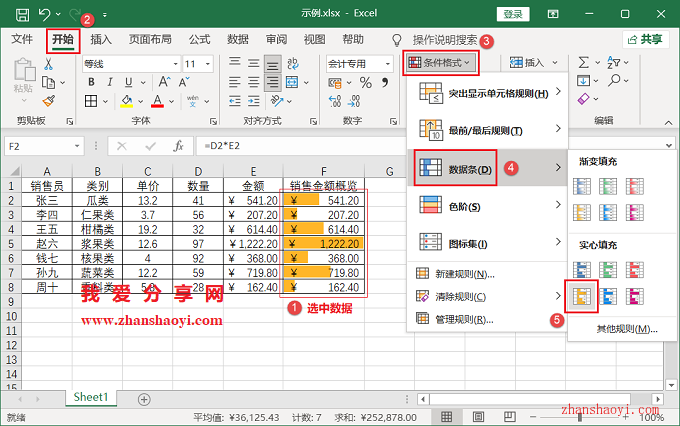Click the Fill down icon
680x426 pixels.
583,81
